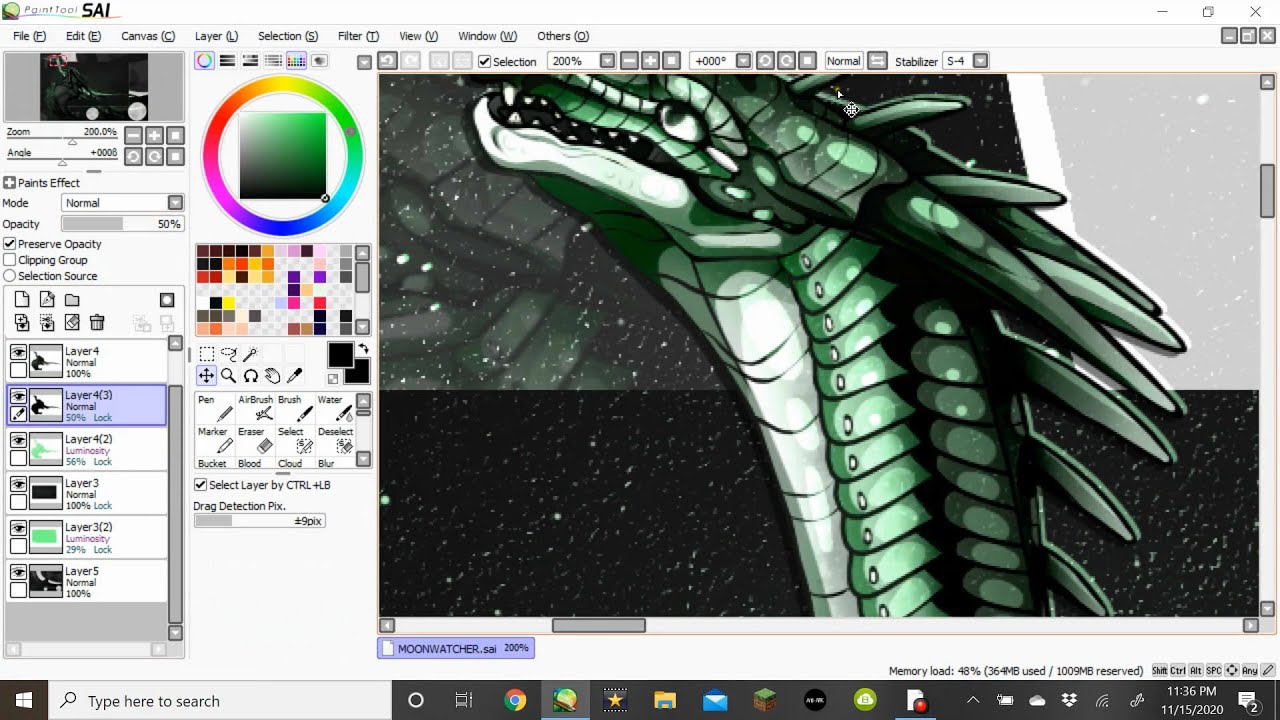Image resolution: width=1280 pixels, height=720 pixels.
Task: Create a new layer folder
Action: click(x=72, y=299)
